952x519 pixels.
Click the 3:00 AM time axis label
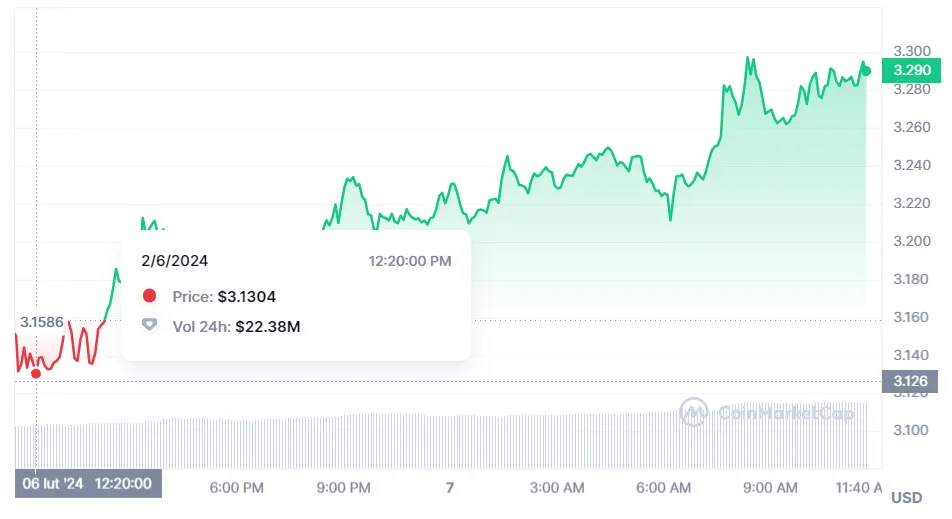point(557,487)
